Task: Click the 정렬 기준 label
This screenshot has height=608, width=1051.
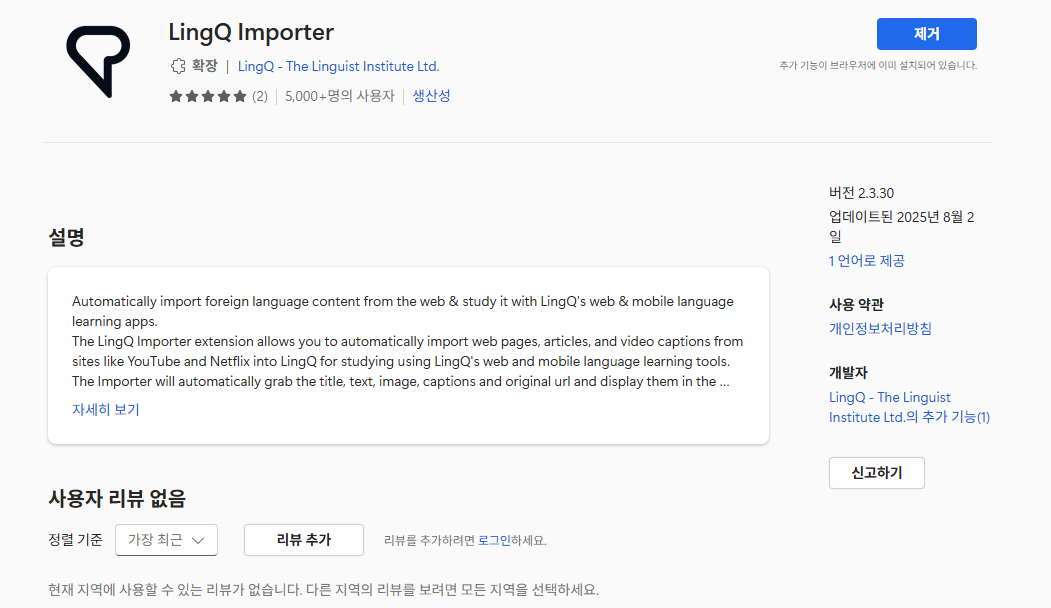Action: coord(75,540)
